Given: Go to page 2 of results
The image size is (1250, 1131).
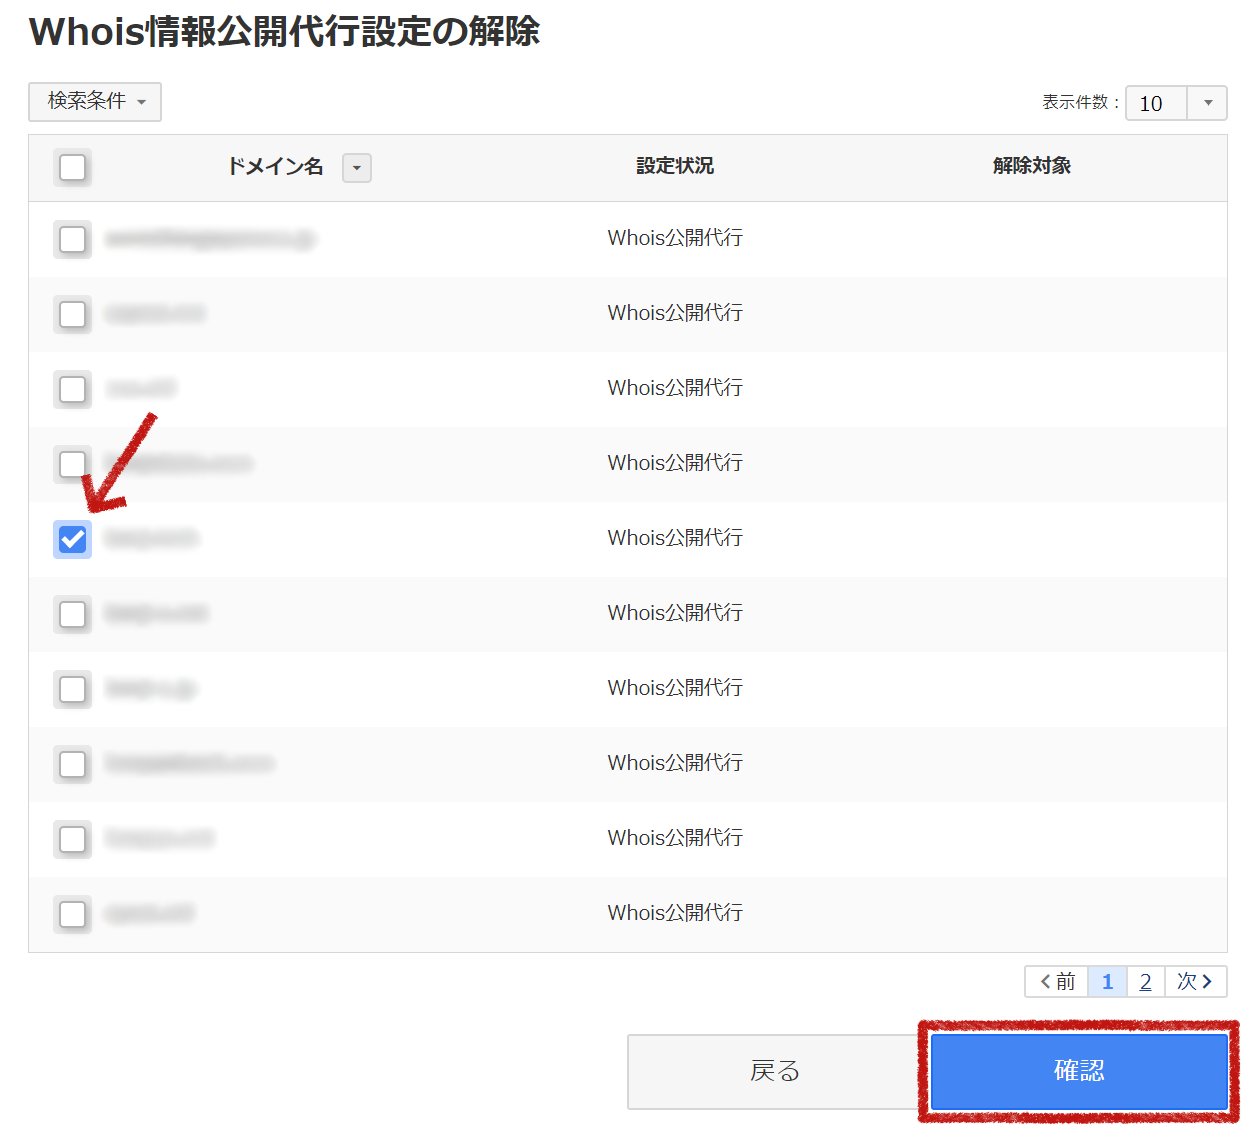Looking at the screenshot, I should (x=1145, y=982).
